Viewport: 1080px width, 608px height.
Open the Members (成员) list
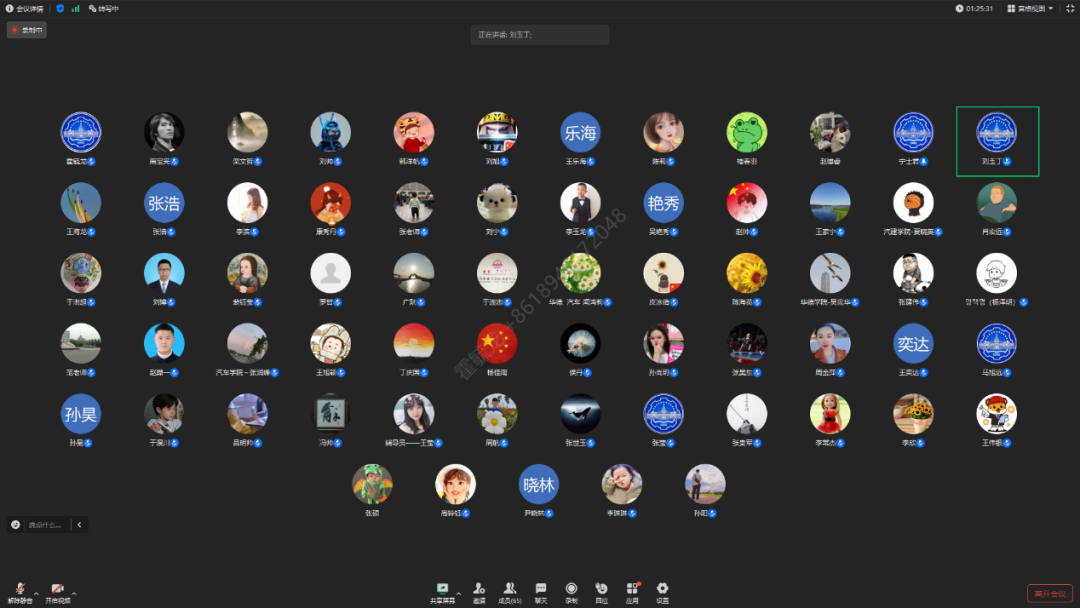tap(510, 590)
